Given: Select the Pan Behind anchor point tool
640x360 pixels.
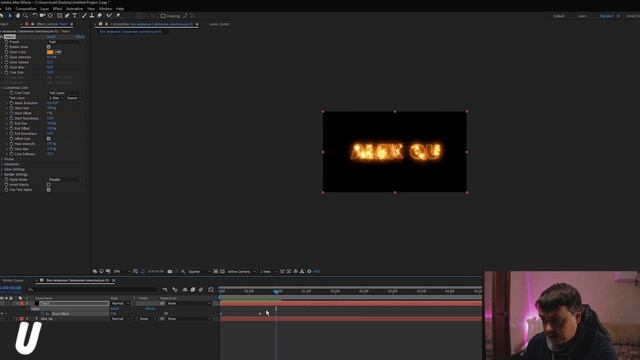Looking at the screenshot, I should tap(50, 16).
